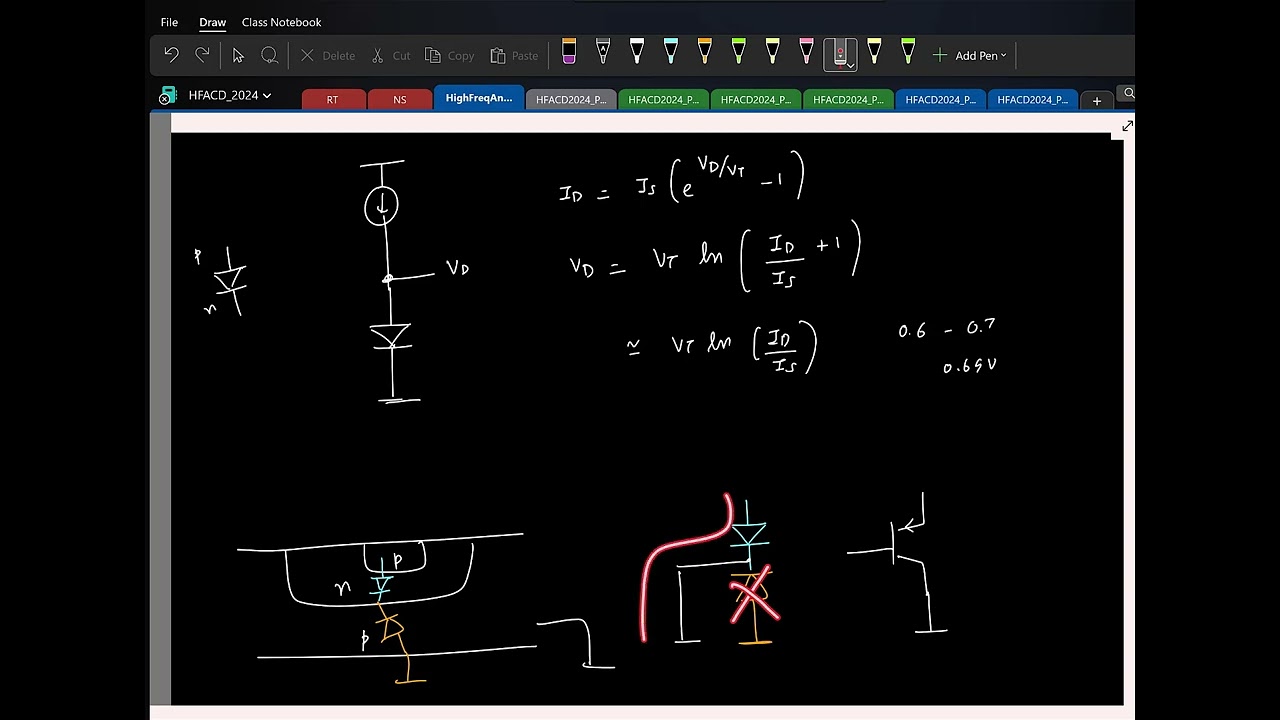The image size is (1280, 720).
Task: Pick the orange pen
Action: [705, 53]
